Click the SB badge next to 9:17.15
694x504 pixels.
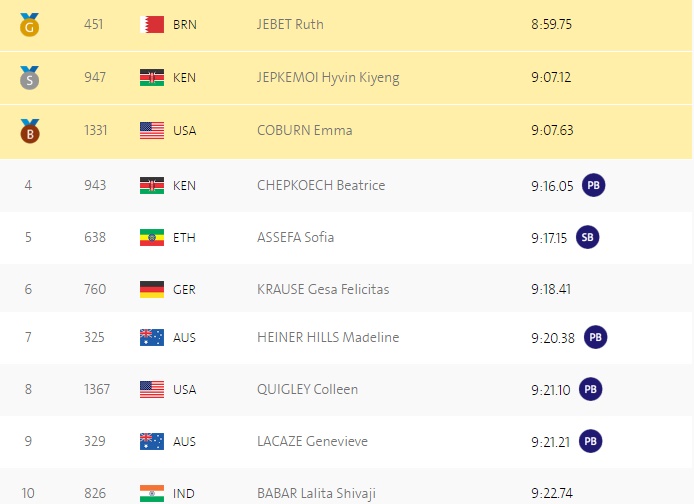587,237
